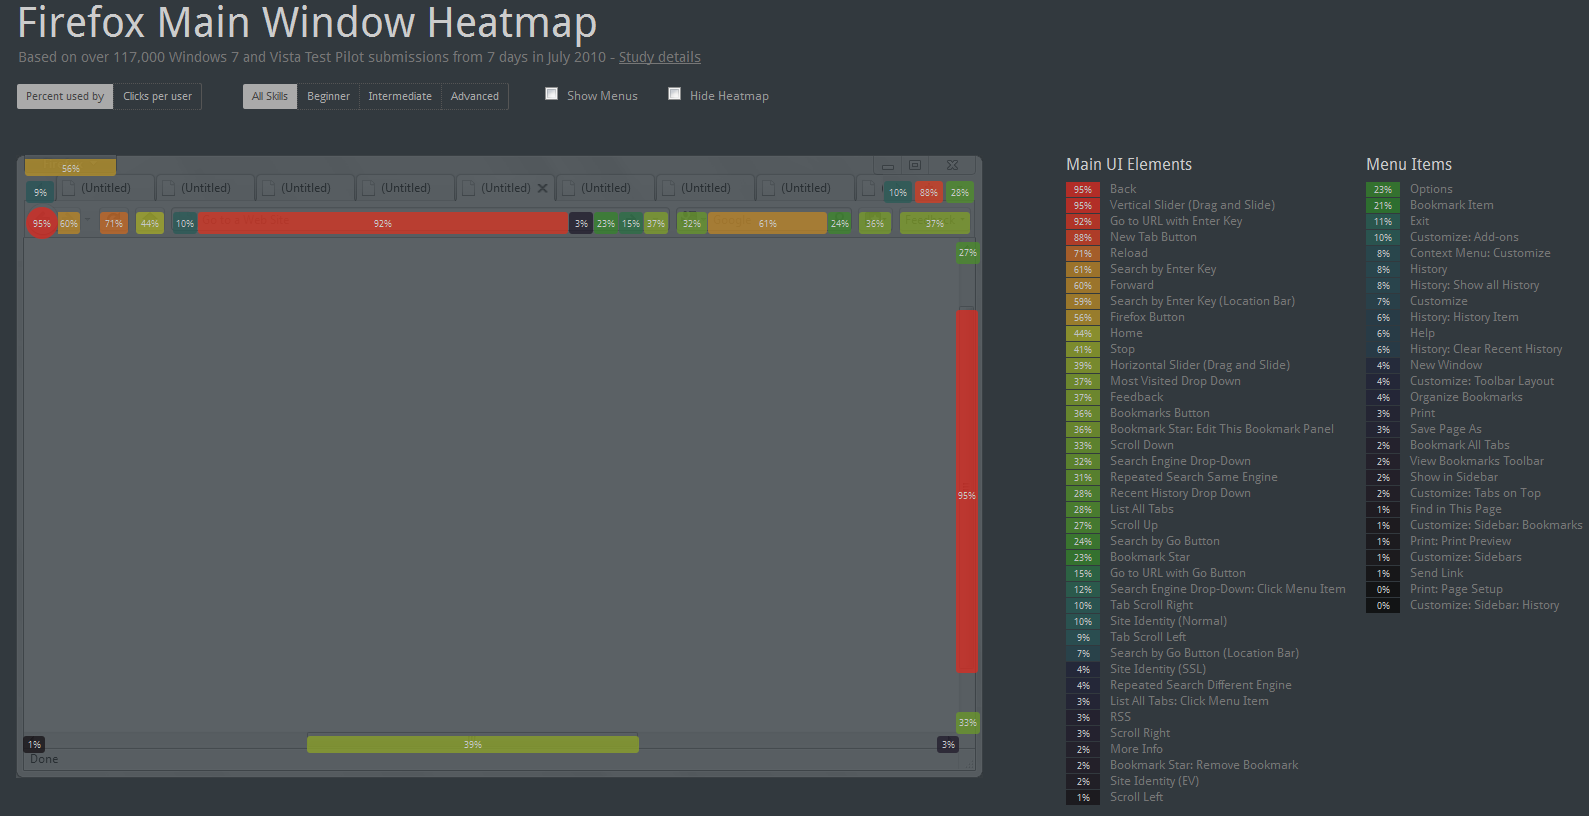Click 'Save Page As' in Menu Items list
The image size is (1589, 816).
pos(1445,429)
